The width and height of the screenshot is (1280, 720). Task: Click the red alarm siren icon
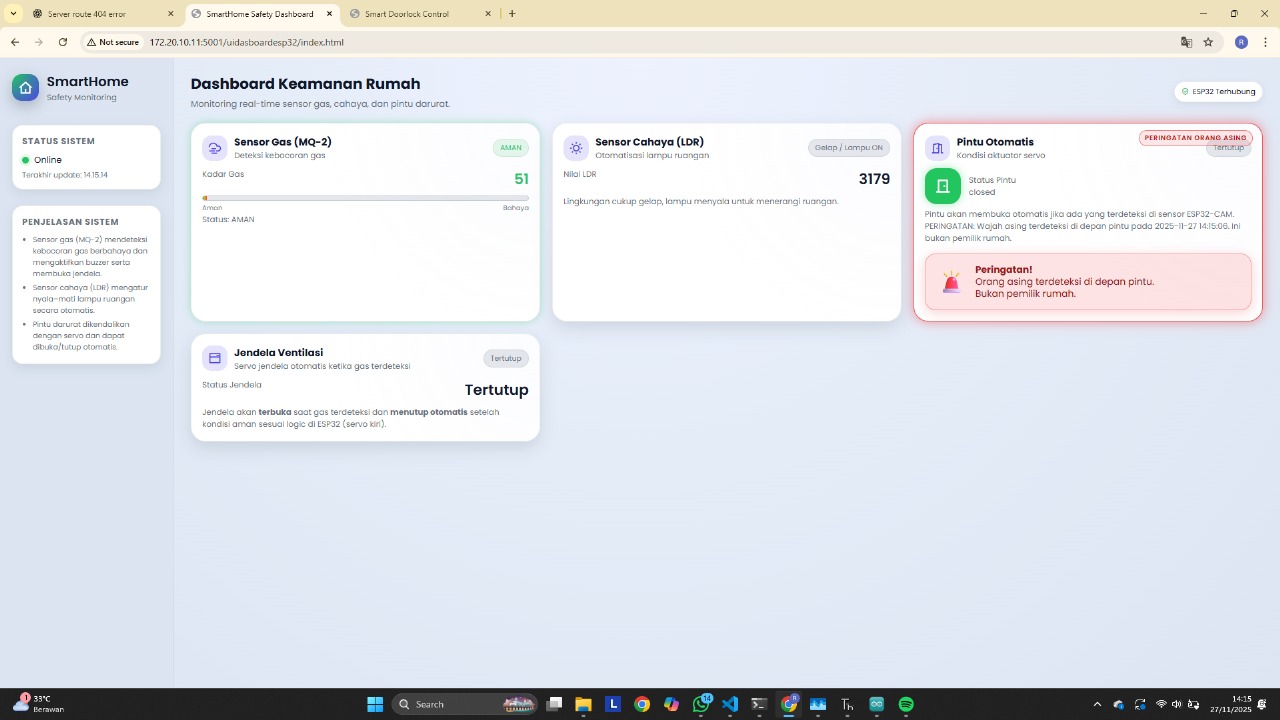(951, 283)
